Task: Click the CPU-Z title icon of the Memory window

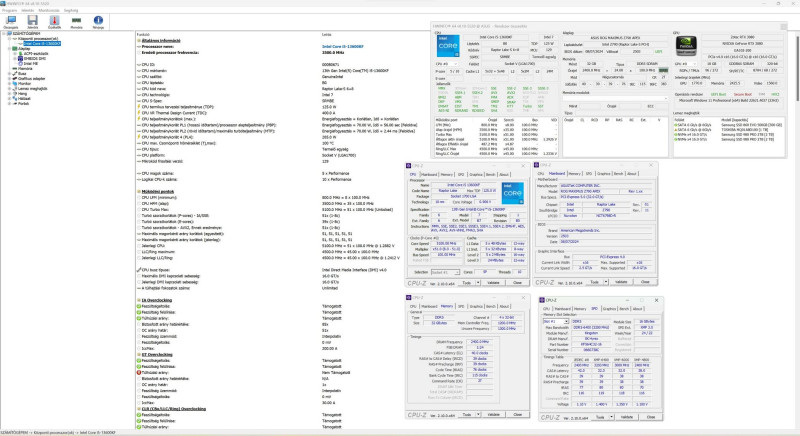Action: coord(409,297)
